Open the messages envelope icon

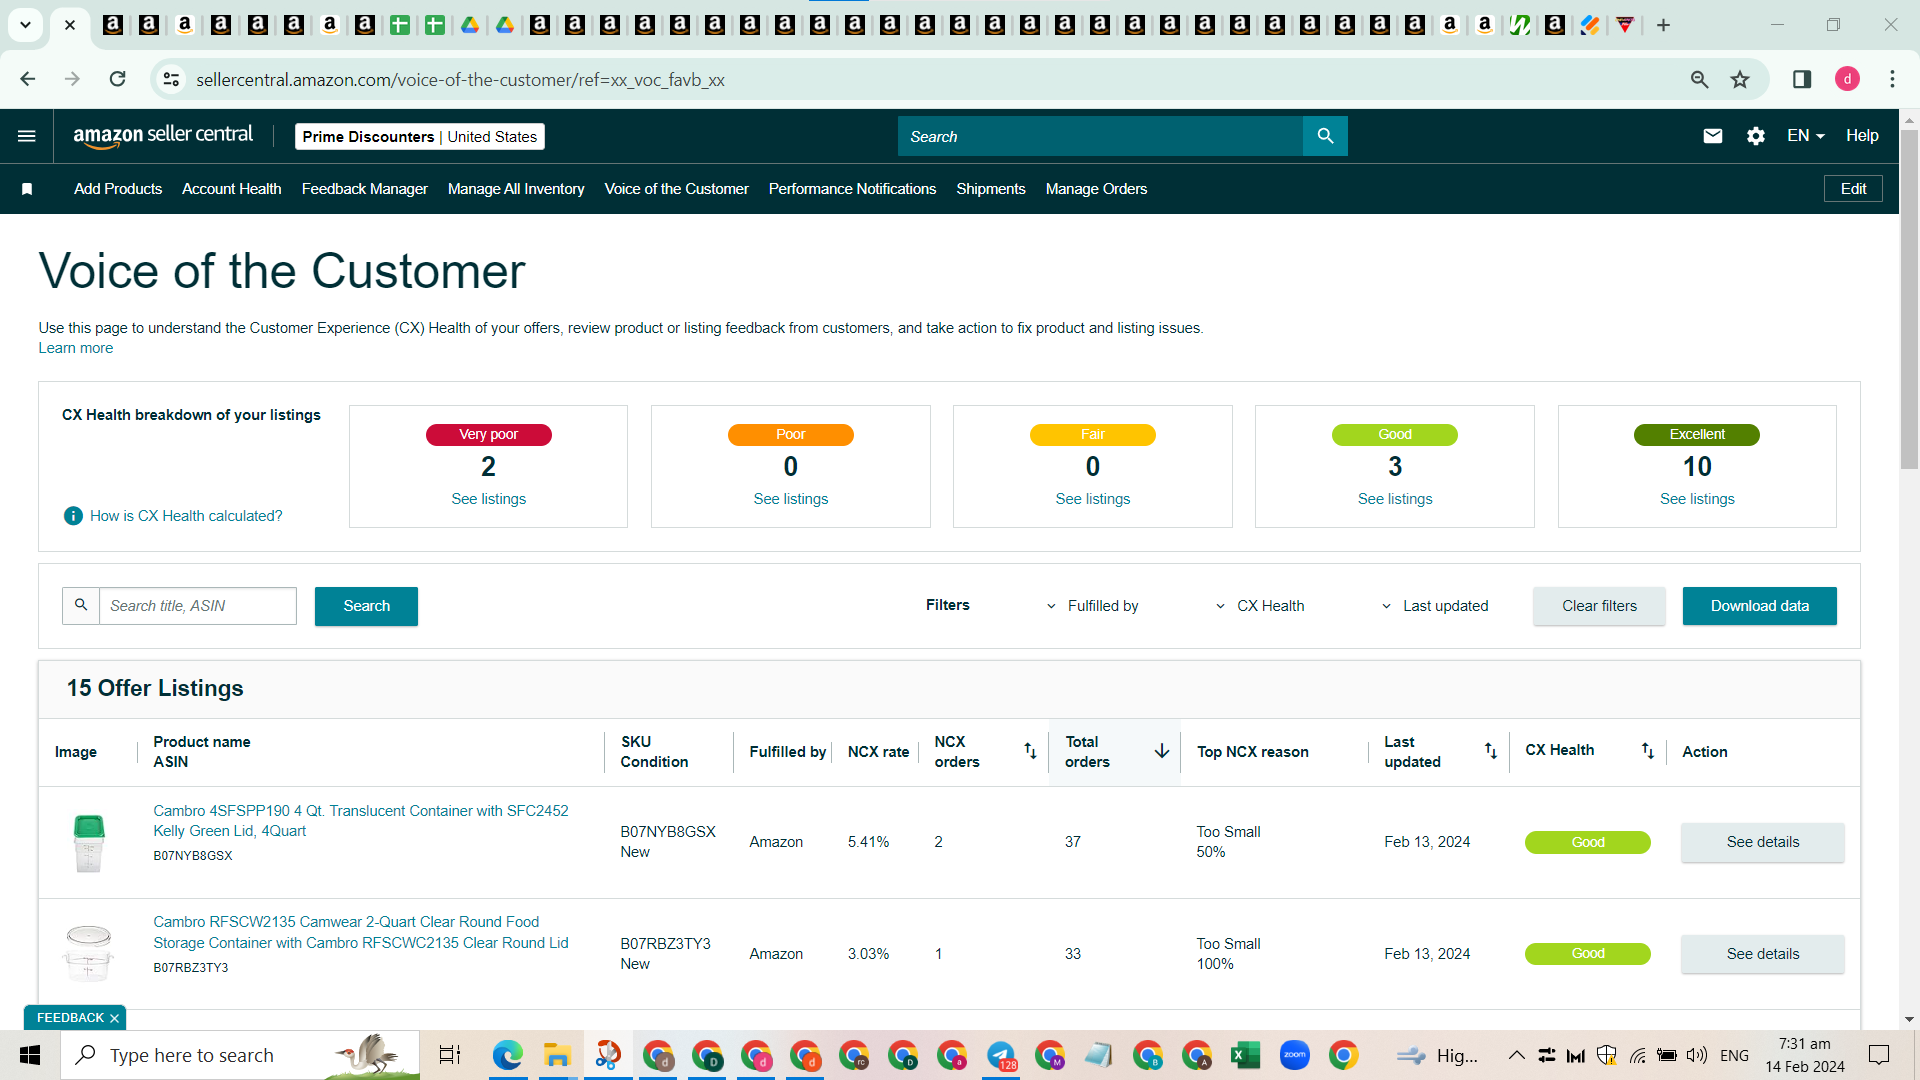pos(1713,136)
